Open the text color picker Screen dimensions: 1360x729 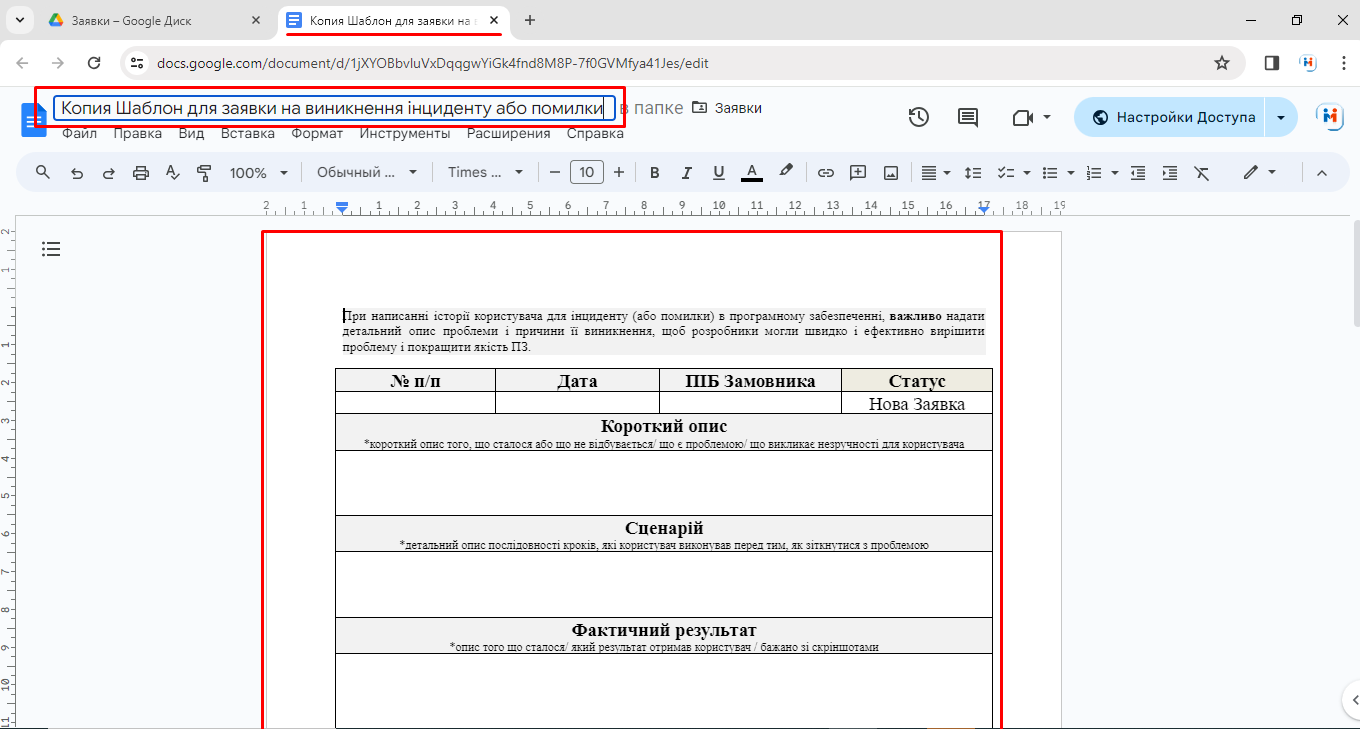coord(752,173)
